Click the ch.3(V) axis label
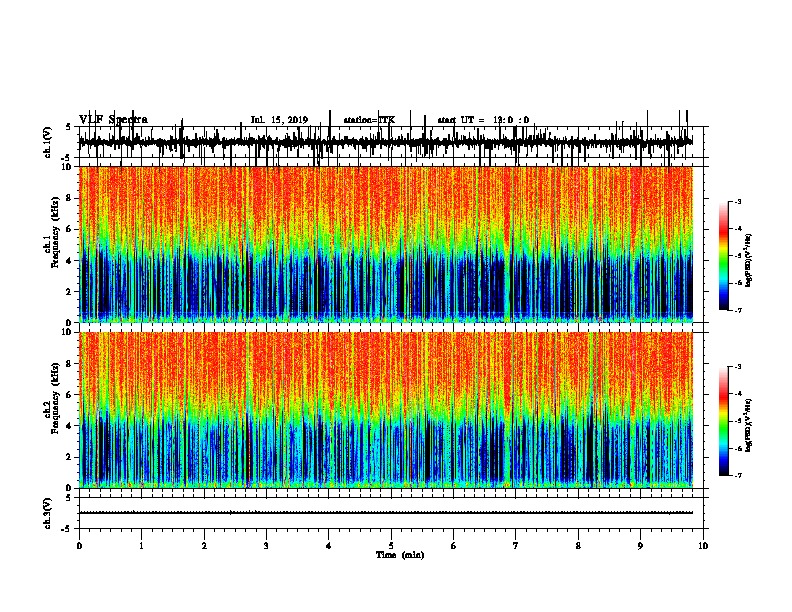 [x=48, y=513]
